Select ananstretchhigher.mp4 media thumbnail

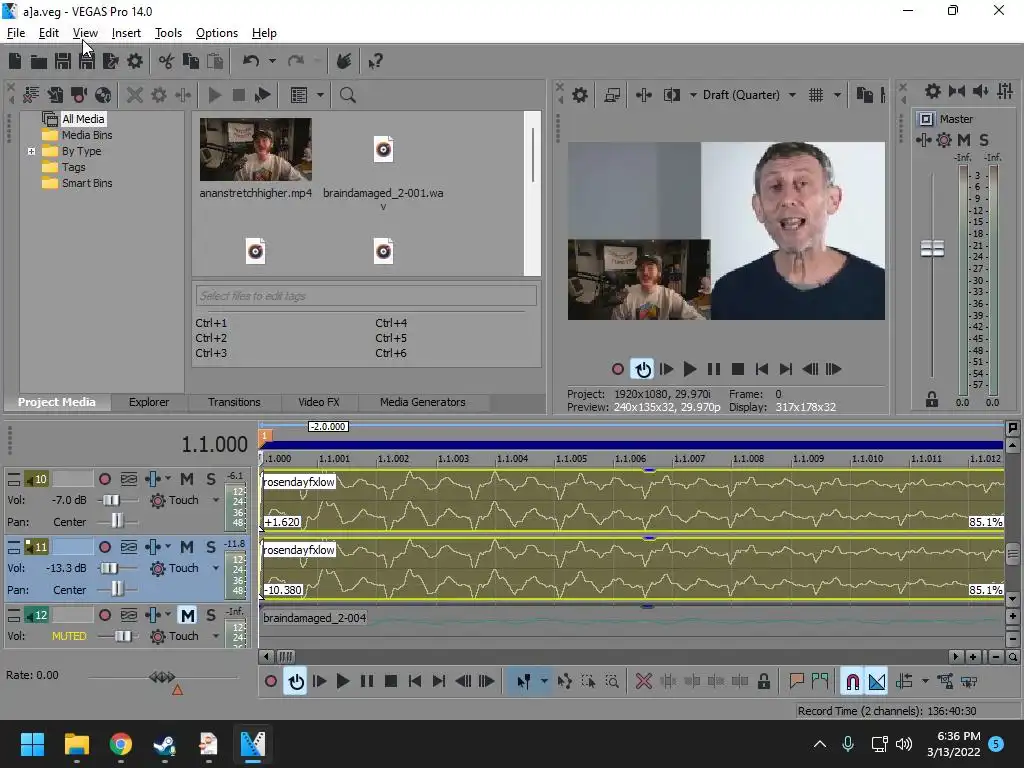(x=255, y=150)
